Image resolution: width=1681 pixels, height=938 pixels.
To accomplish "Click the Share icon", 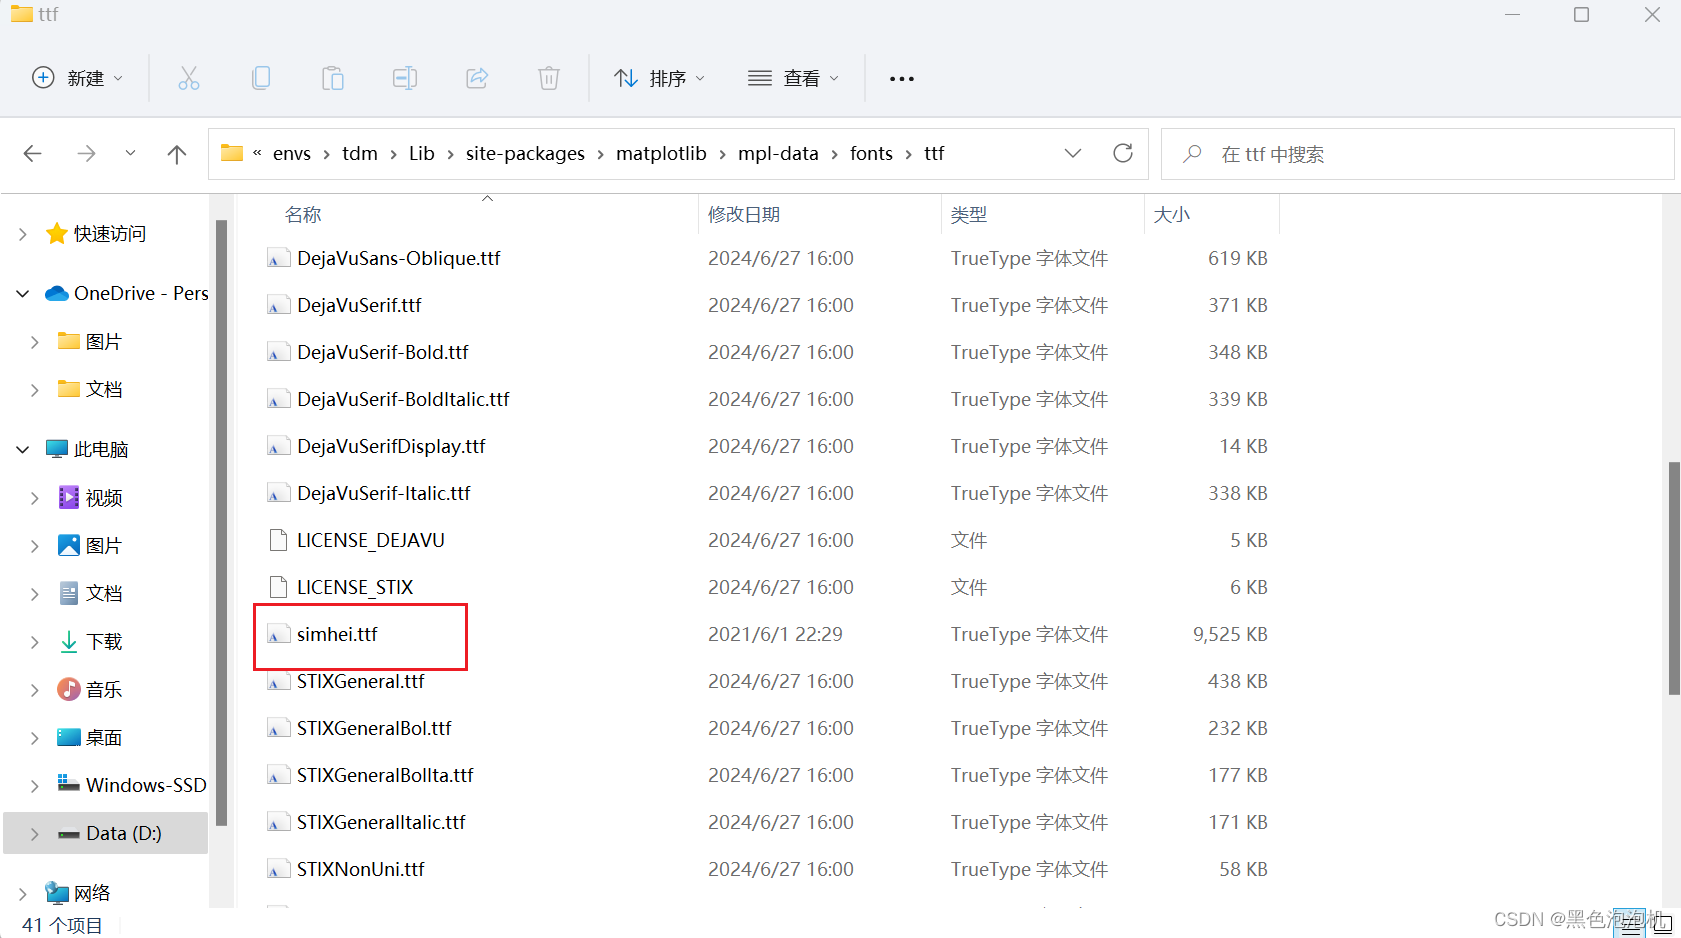I will tap(477, 78).
